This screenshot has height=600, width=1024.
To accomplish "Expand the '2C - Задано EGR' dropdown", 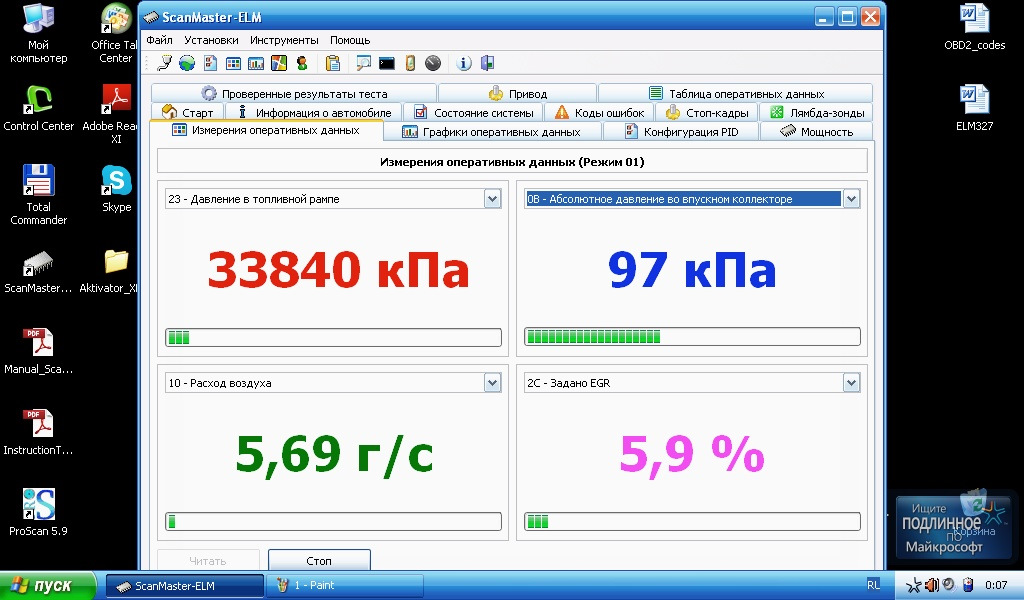I will tap(851, 383).
